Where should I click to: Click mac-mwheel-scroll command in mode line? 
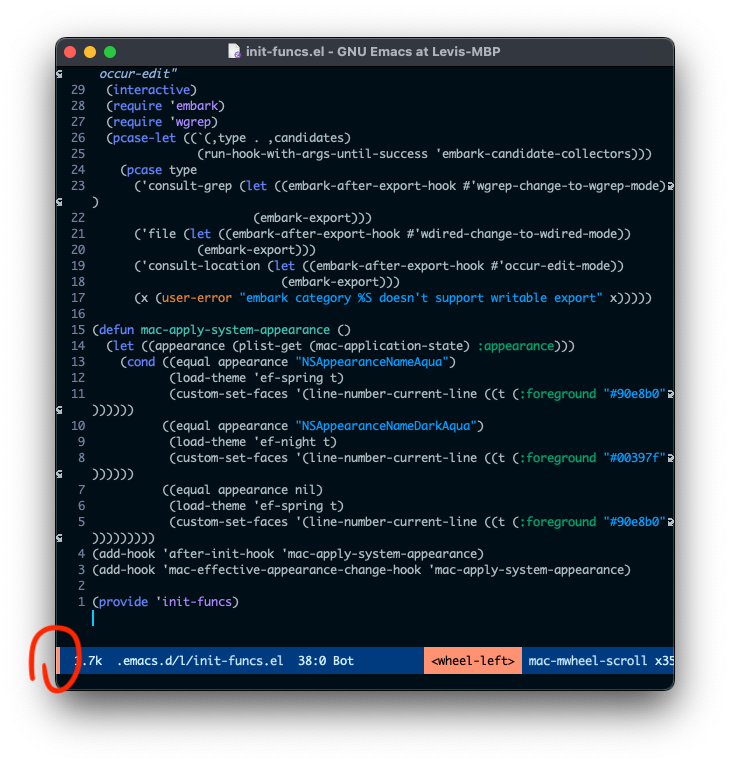tap(588, 661)
